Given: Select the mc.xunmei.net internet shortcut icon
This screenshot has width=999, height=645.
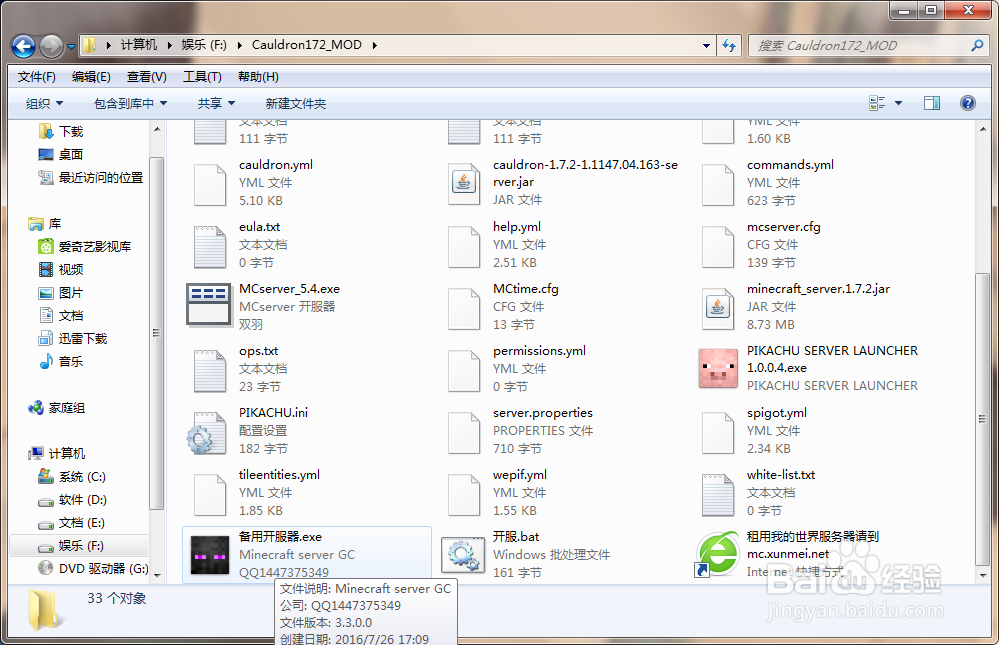Looking at the screenshot, I should pyautogui.click(x=717, y=554).
